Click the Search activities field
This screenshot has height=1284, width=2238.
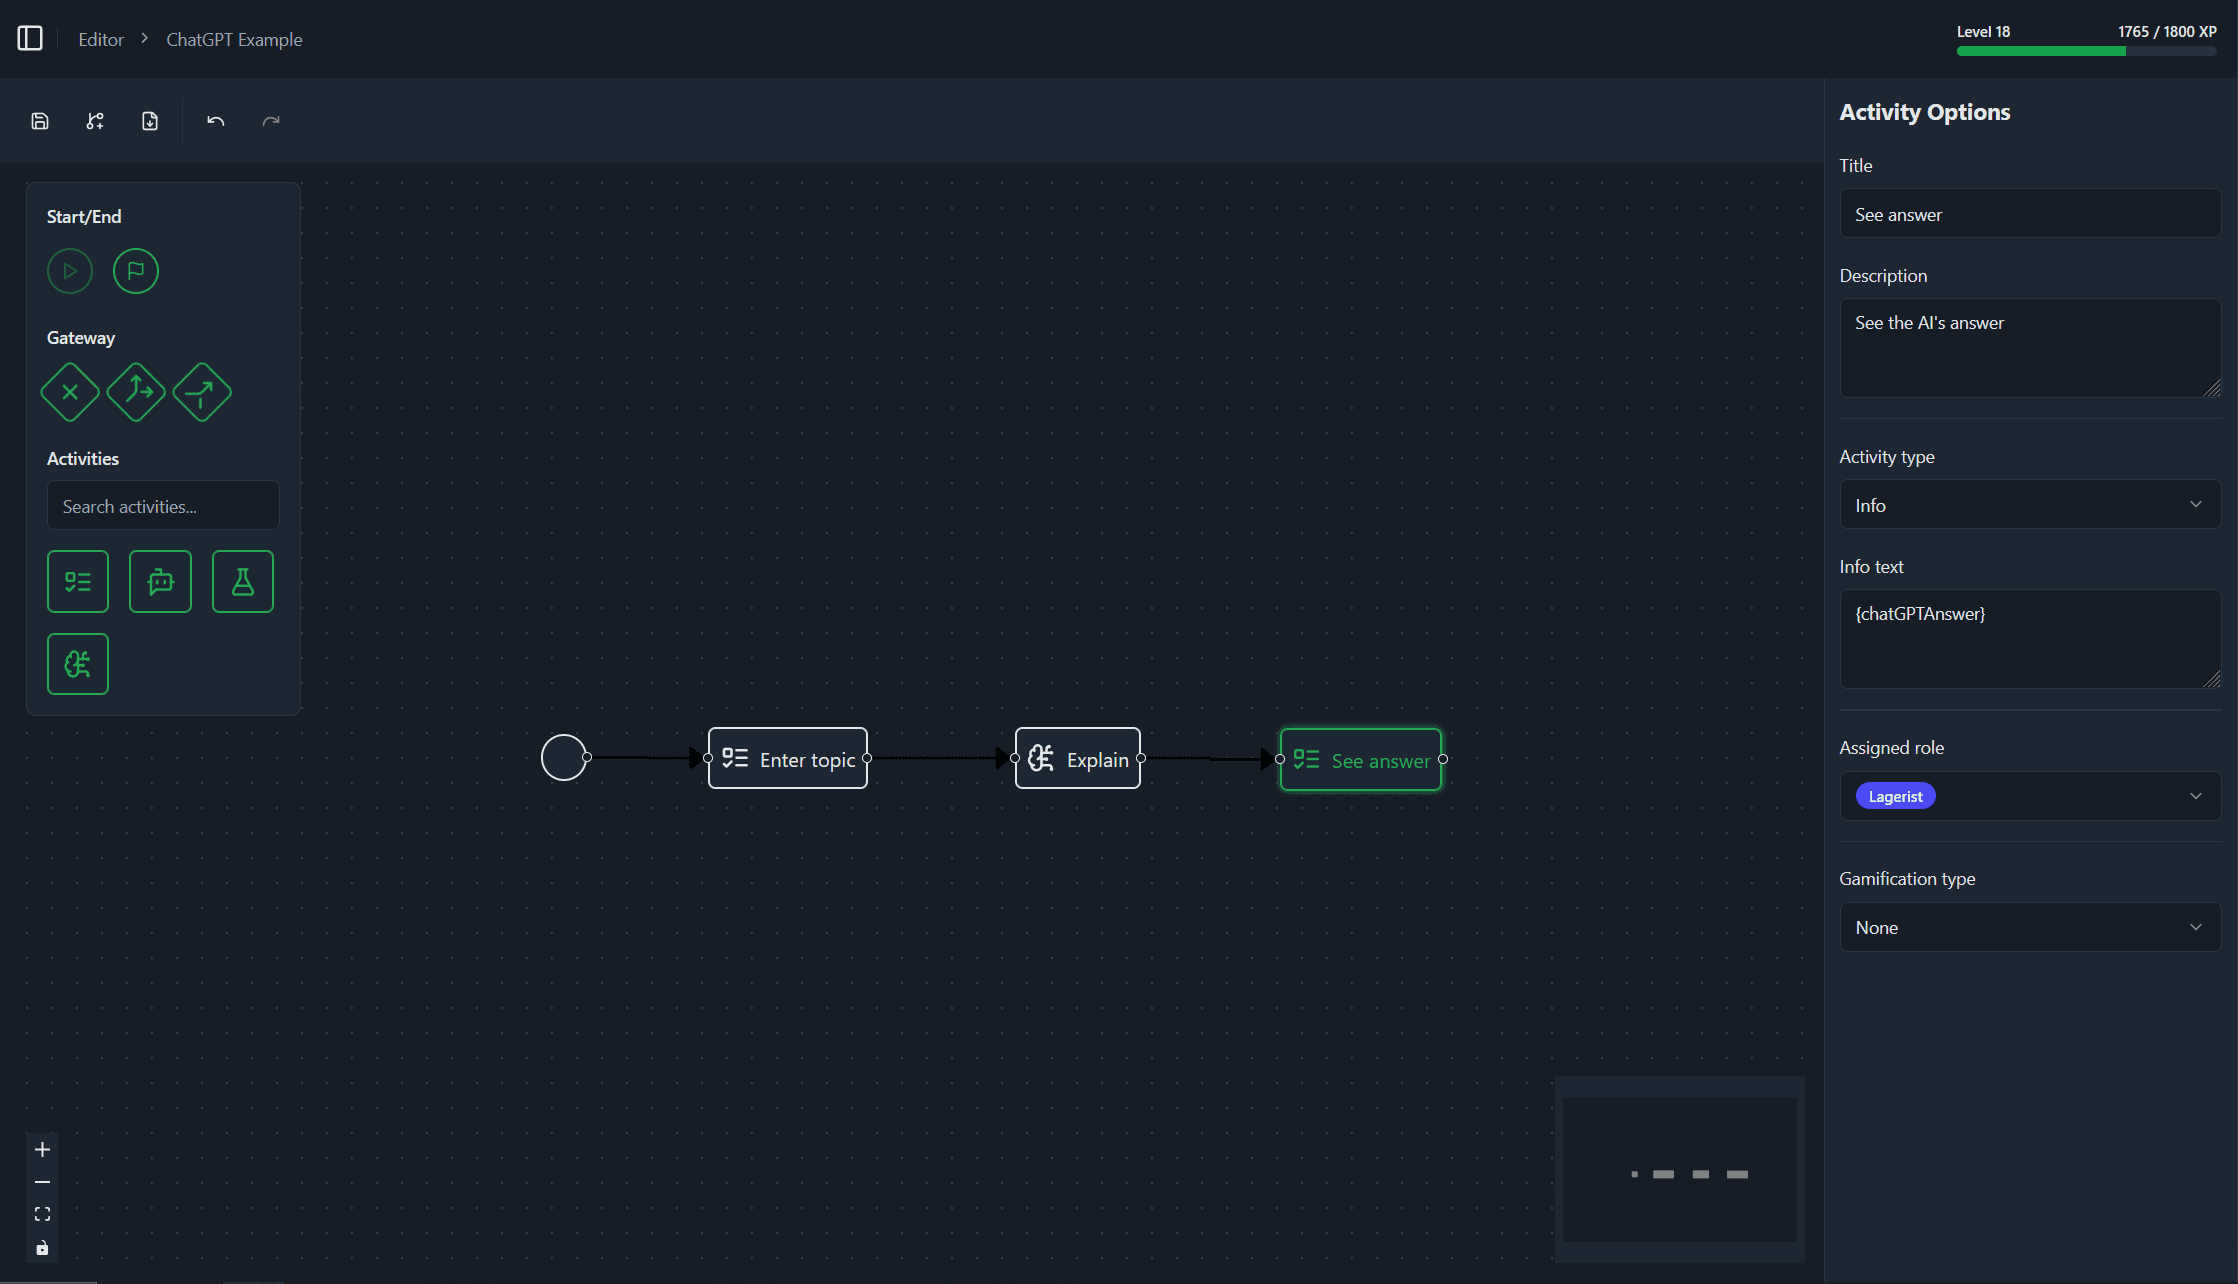(x=163, y=506)
